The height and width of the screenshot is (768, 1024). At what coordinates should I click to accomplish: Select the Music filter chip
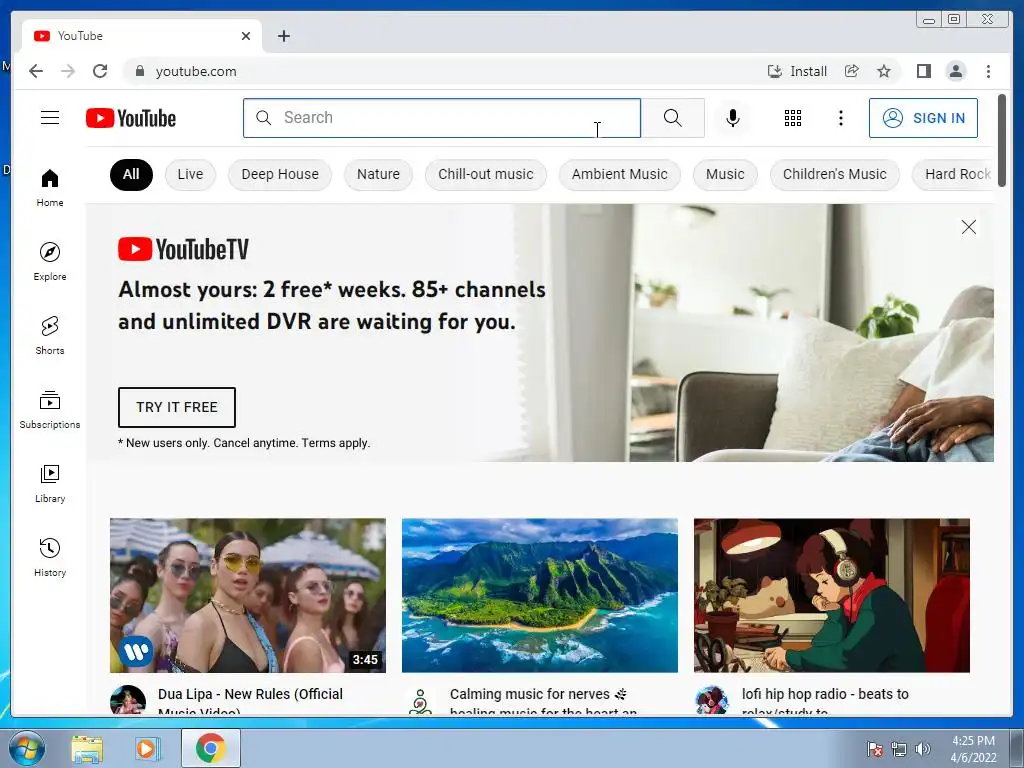pos(725,174)
